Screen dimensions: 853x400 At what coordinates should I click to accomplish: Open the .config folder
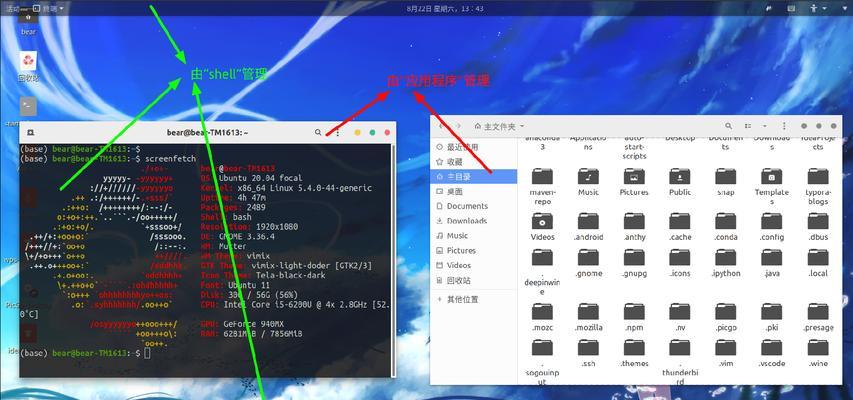(x=771, y=226)
